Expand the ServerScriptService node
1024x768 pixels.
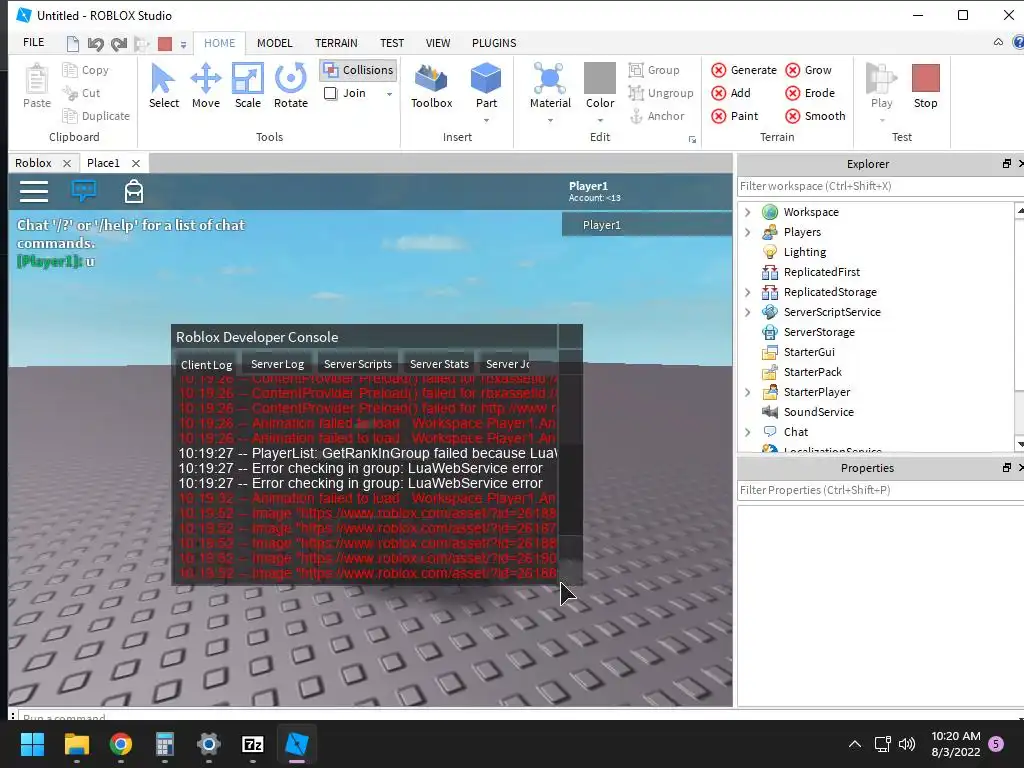point(748,312)
